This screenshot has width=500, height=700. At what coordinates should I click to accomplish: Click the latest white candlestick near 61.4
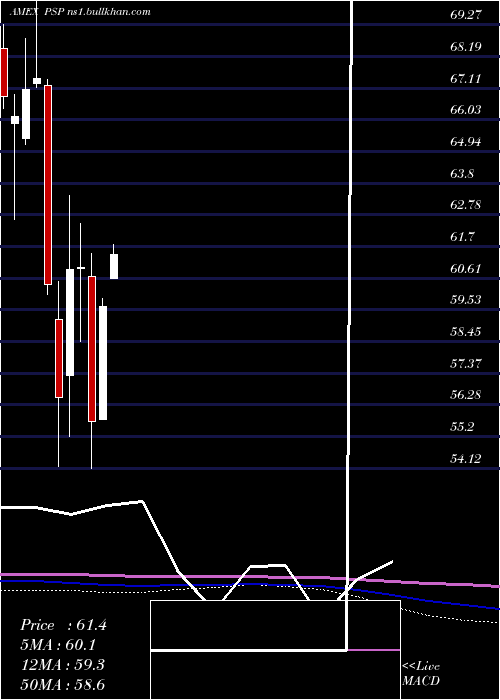[x=114, y=267]
